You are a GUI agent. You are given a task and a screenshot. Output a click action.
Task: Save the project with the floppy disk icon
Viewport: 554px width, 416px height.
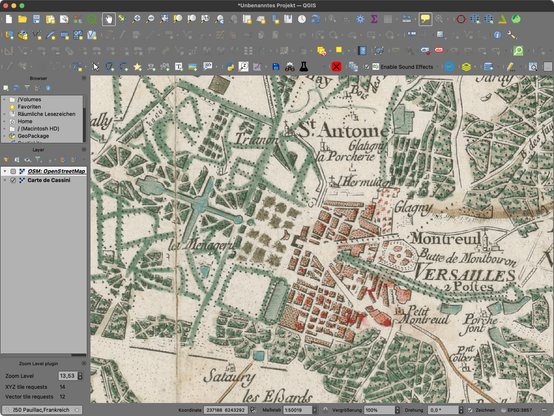pos(36,19)
